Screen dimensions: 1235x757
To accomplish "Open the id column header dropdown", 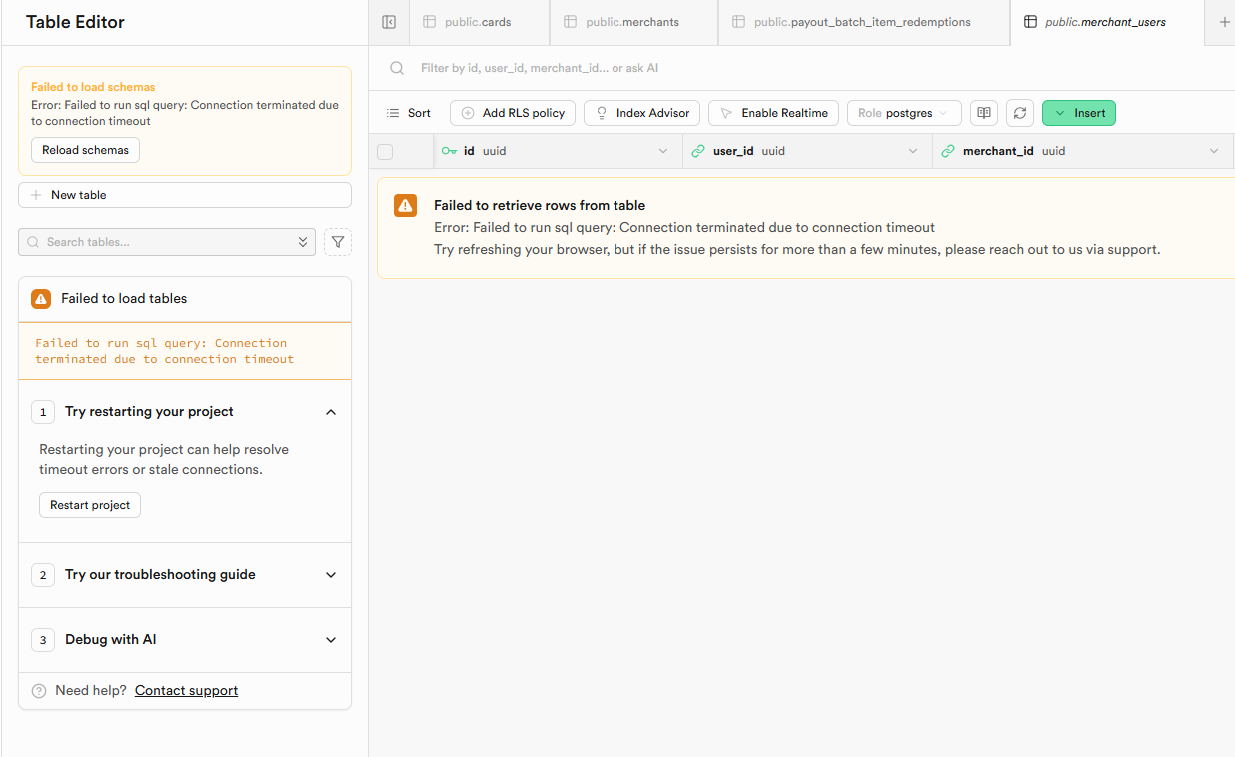I will [662, 152].
